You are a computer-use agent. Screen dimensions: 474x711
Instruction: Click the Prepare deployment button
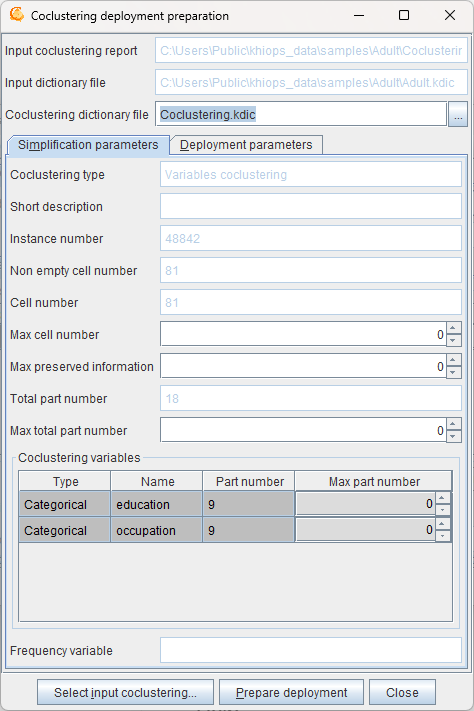click(x=291, y=692)
